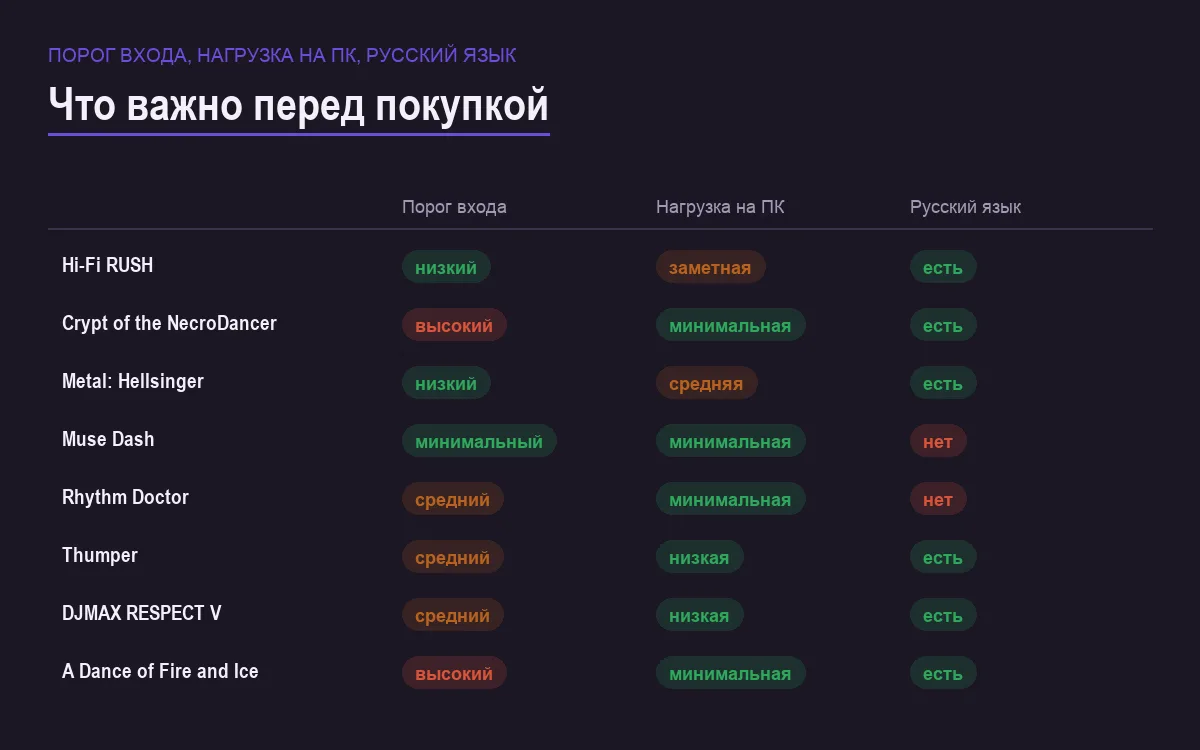Click "минимальная" load badge for Rhythm Doctor

coord(730,499)
